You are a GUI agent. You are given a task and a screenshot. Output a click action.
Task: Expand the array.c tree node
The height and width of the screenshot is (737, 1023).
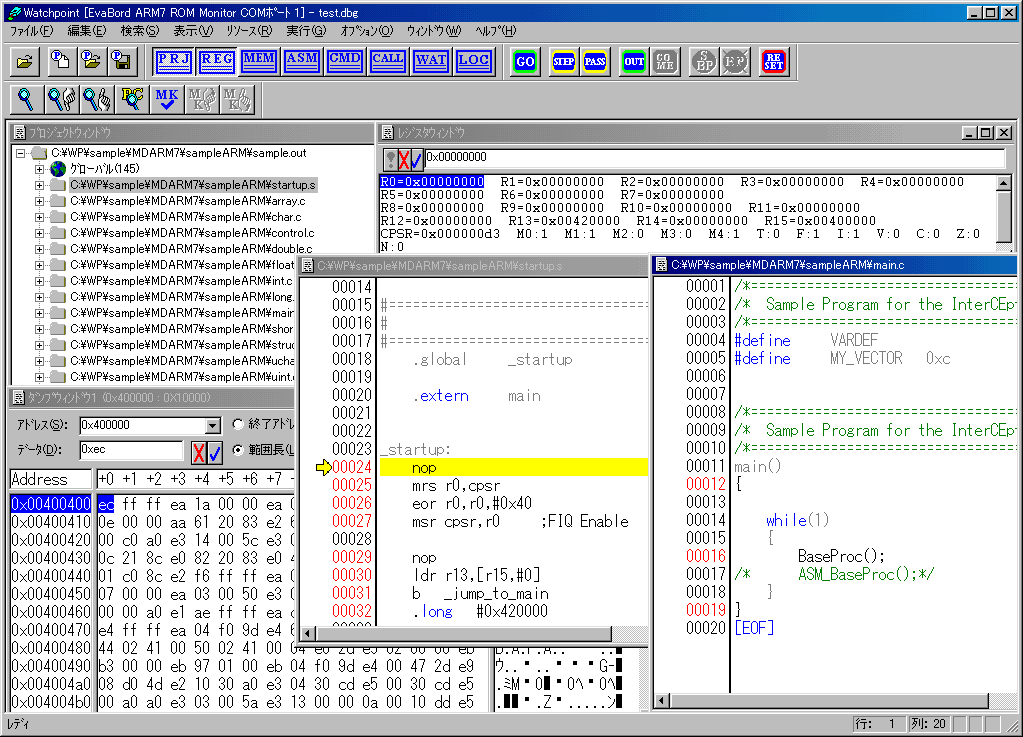pos(40,201)
